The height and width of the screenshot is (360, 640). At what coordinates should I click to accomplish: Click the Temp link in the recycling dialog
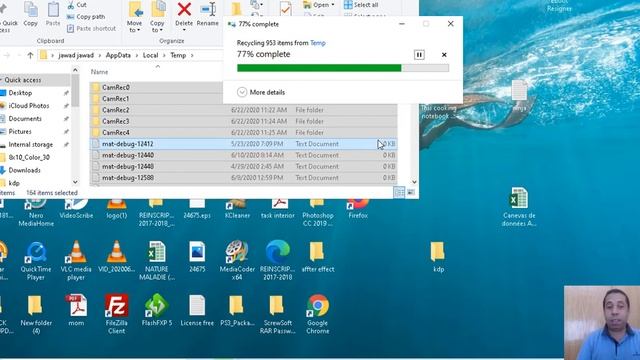tap(318, 43)
